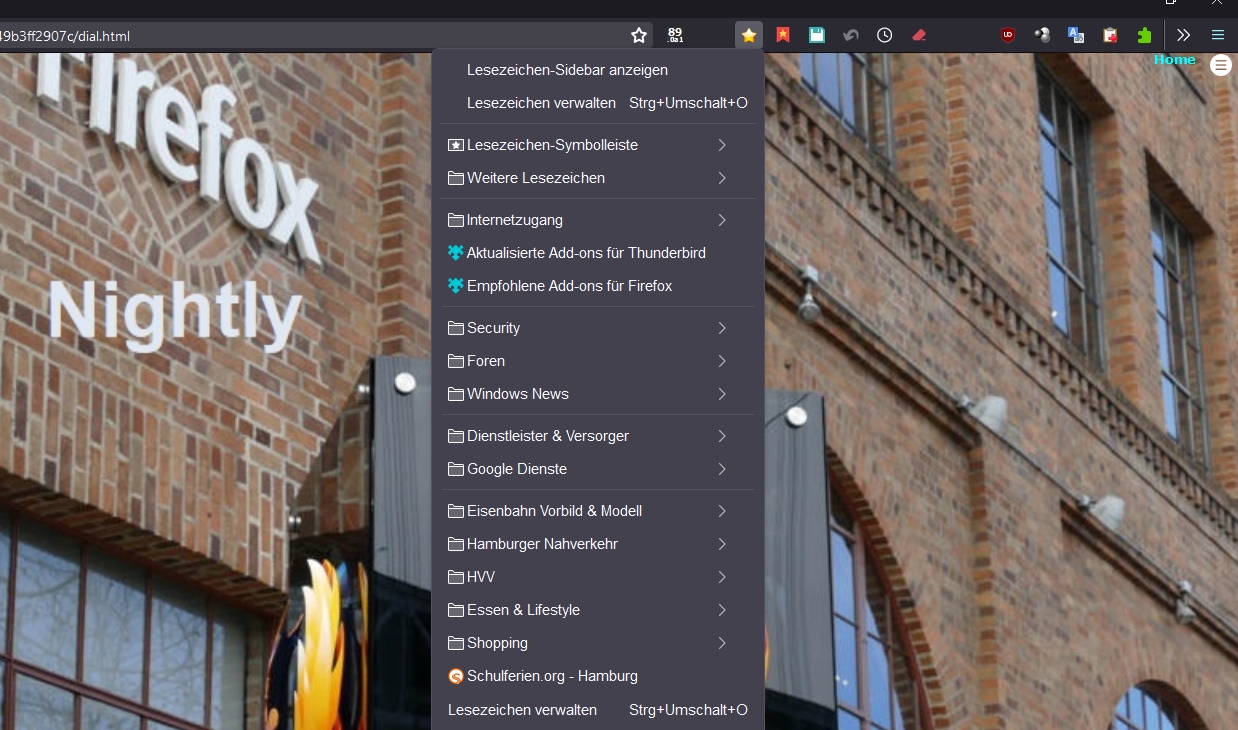The height and width of the screenshot is (730, 1238).
Task: Open the Lesezeichen-Symbolleiste folder
Action: coord(598,145)
